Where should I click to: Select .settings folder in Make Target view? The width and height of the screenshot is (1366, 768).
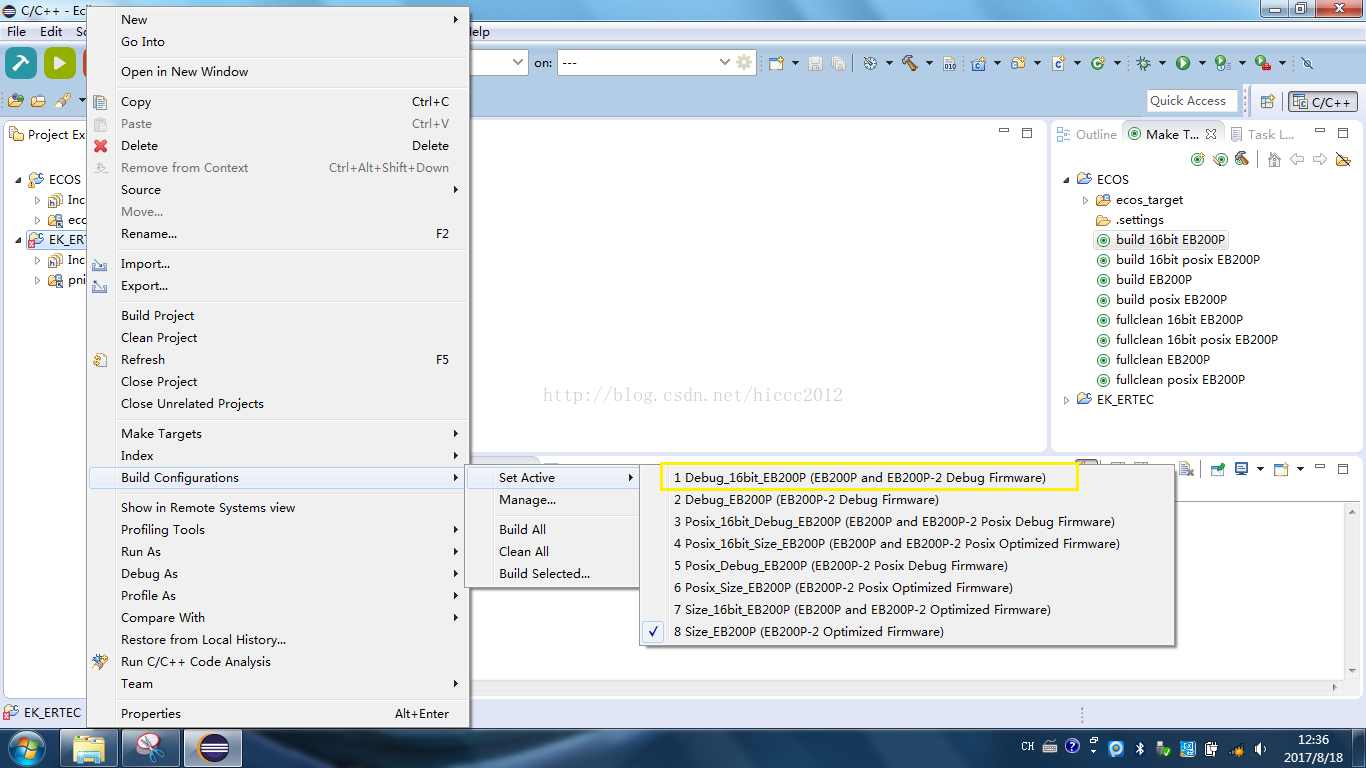tap(1130, 219)
